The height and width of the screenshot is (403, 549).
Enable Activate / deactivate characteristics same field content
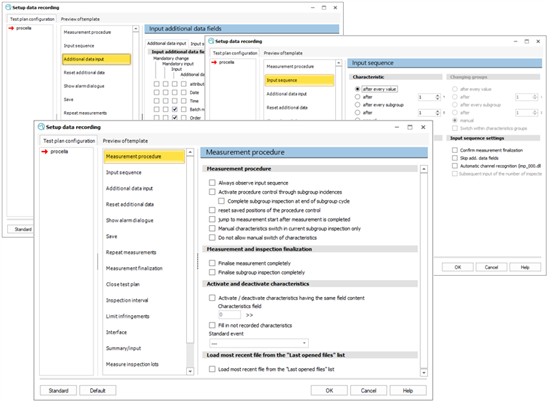[212, 298]
